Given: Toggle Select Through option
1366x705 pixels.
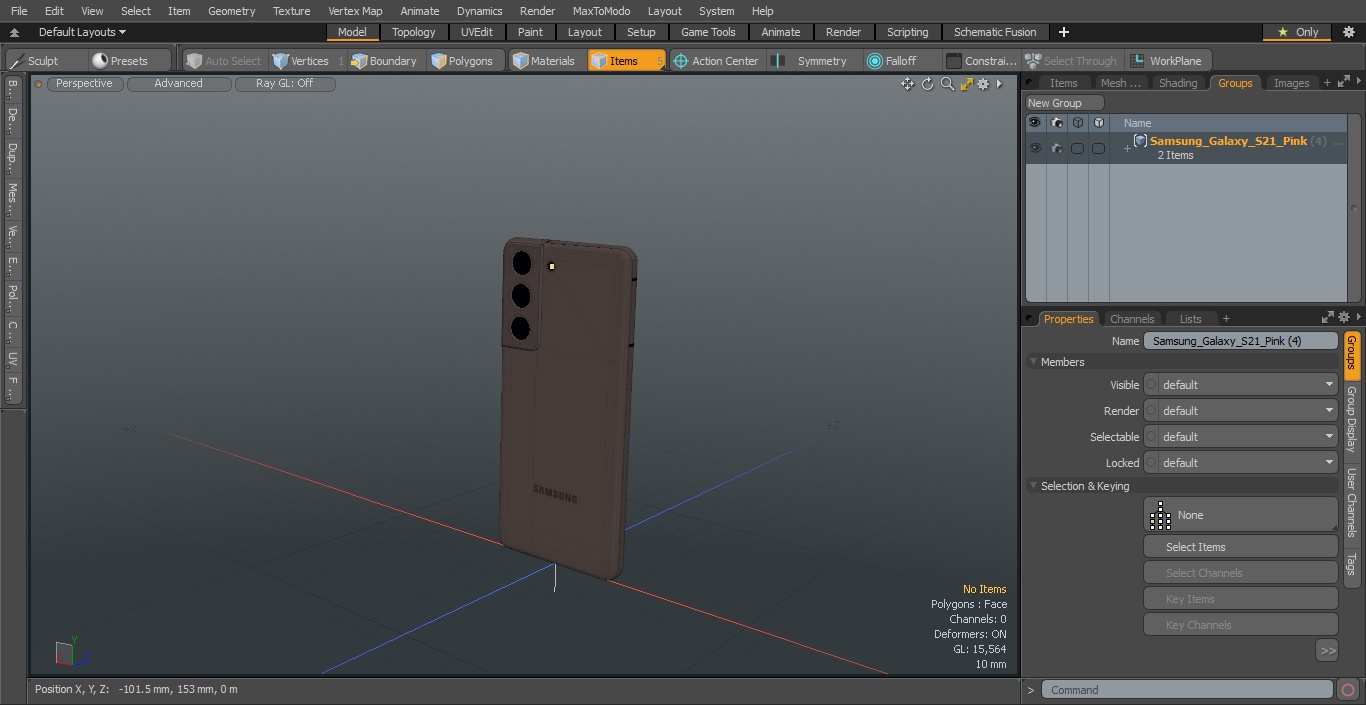Looking at the screenshot, I should click(x=1071, y=61).
